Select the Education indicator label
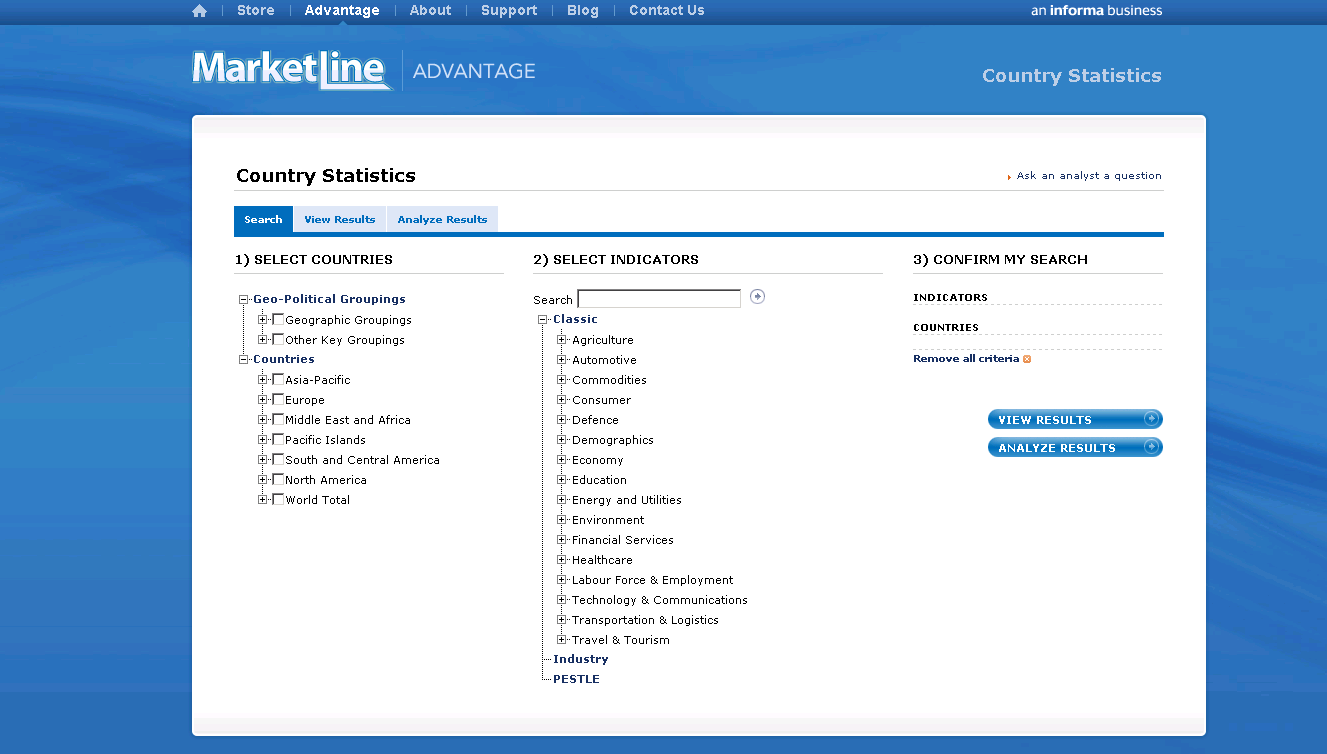The image size is (1327, 754). (x=600, y=480)
